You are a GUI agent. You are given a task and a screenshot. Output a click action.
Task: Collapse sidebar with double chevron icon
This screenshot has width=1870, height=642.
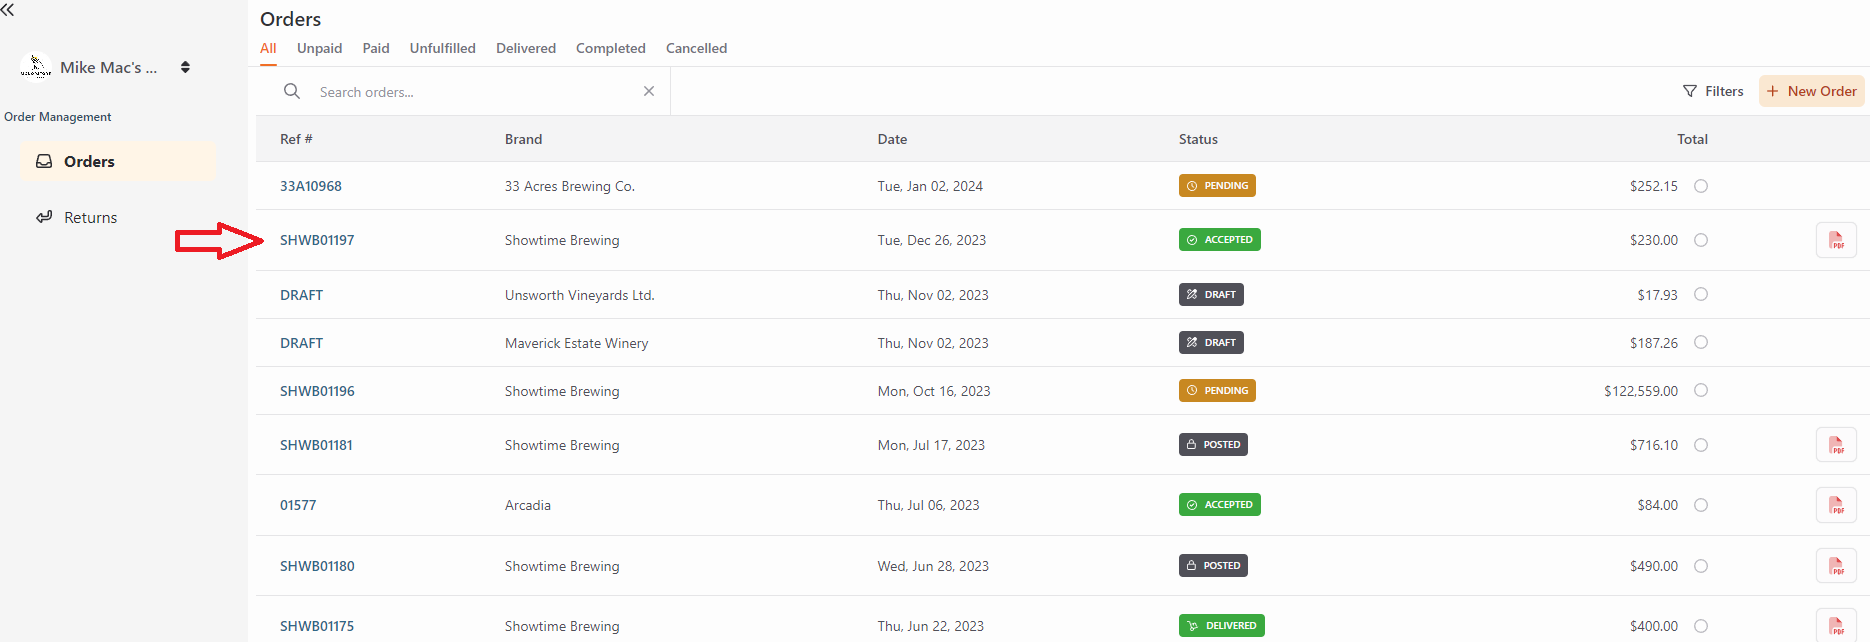pos(7,9)
